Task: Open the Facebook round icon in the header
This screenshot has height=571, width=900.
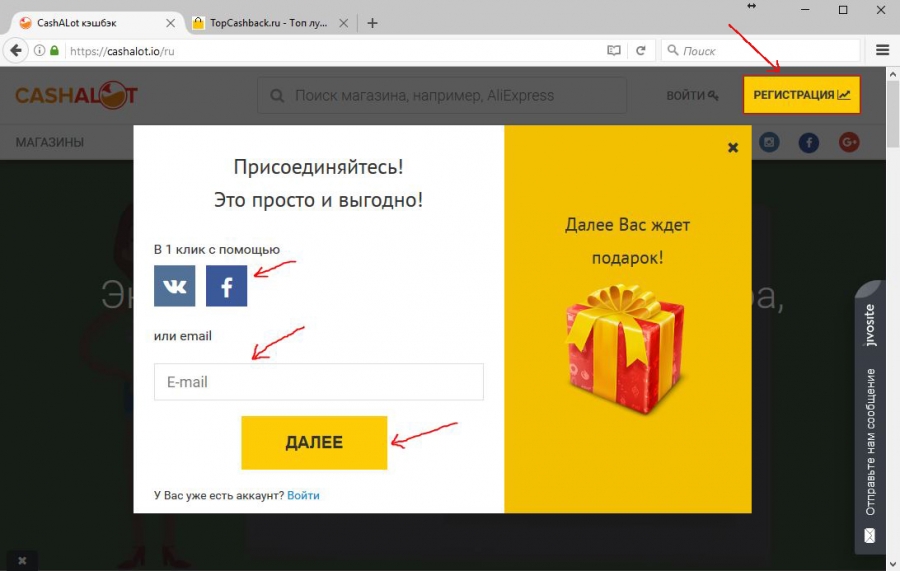Action: pyautogui.click(x=809, y=142)
